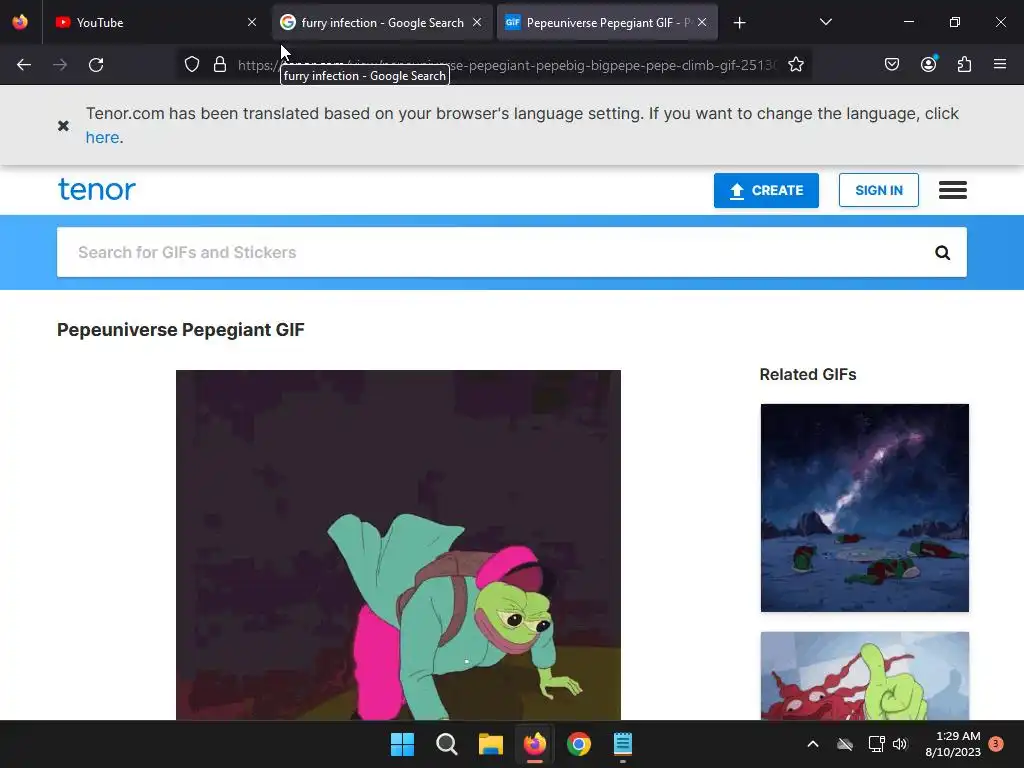
Task: View site security padlock info
Action: (220, 65)
